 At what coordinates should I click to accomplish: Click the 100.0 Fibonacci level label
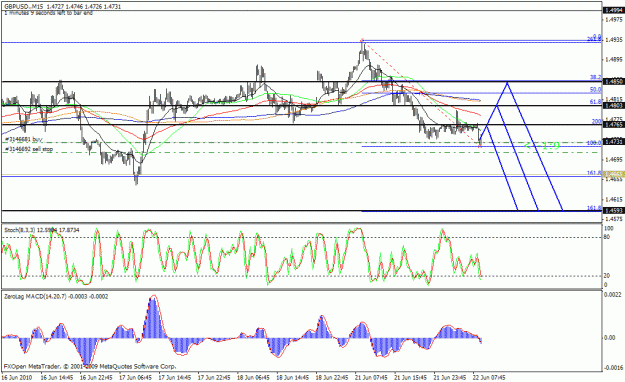pos(595,143)
